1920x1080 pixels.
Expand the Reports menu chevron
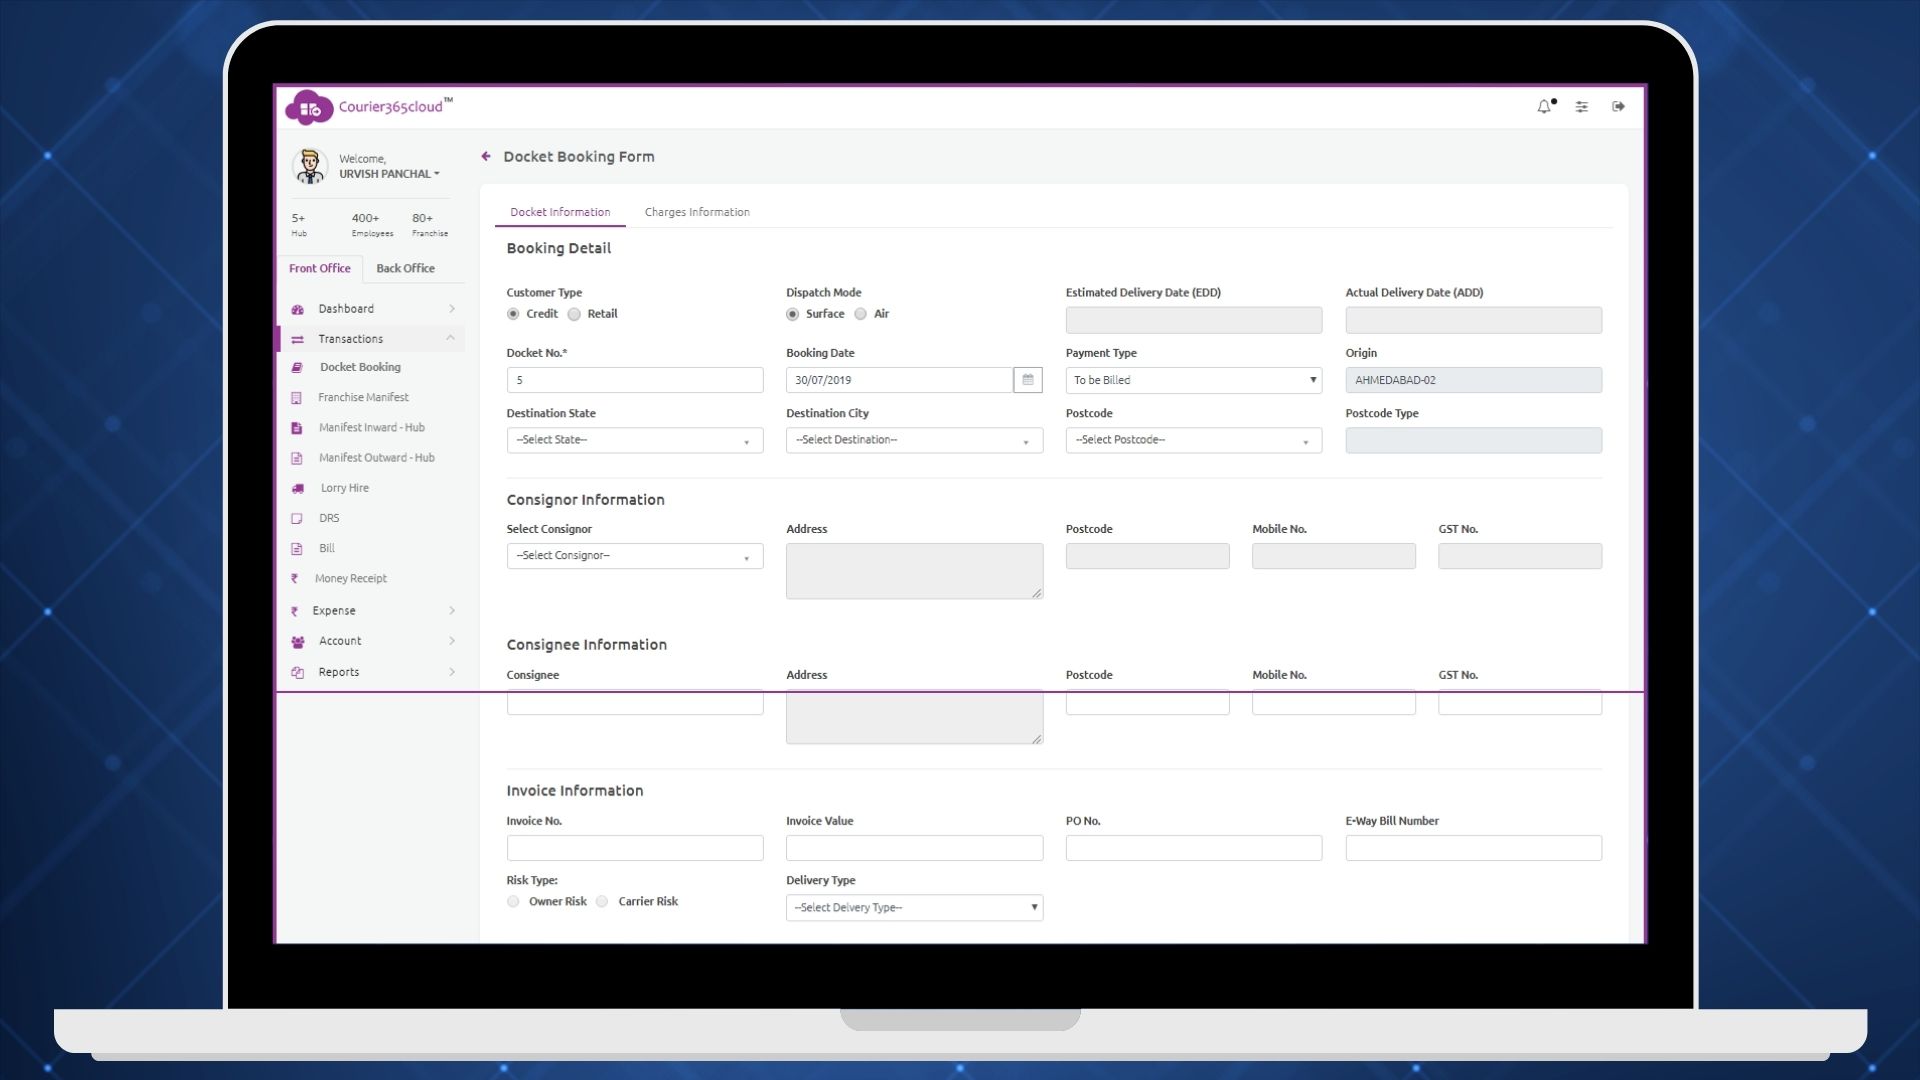click(x=452, y=672)
